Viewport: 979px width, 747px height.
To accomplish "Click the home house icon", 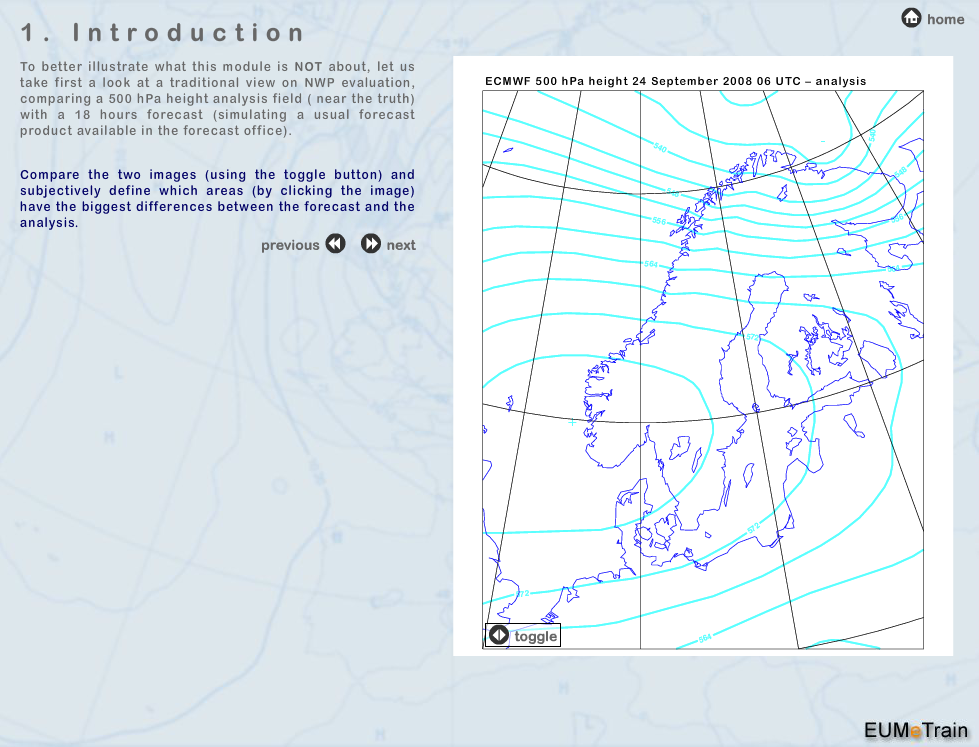I will 911,18.
